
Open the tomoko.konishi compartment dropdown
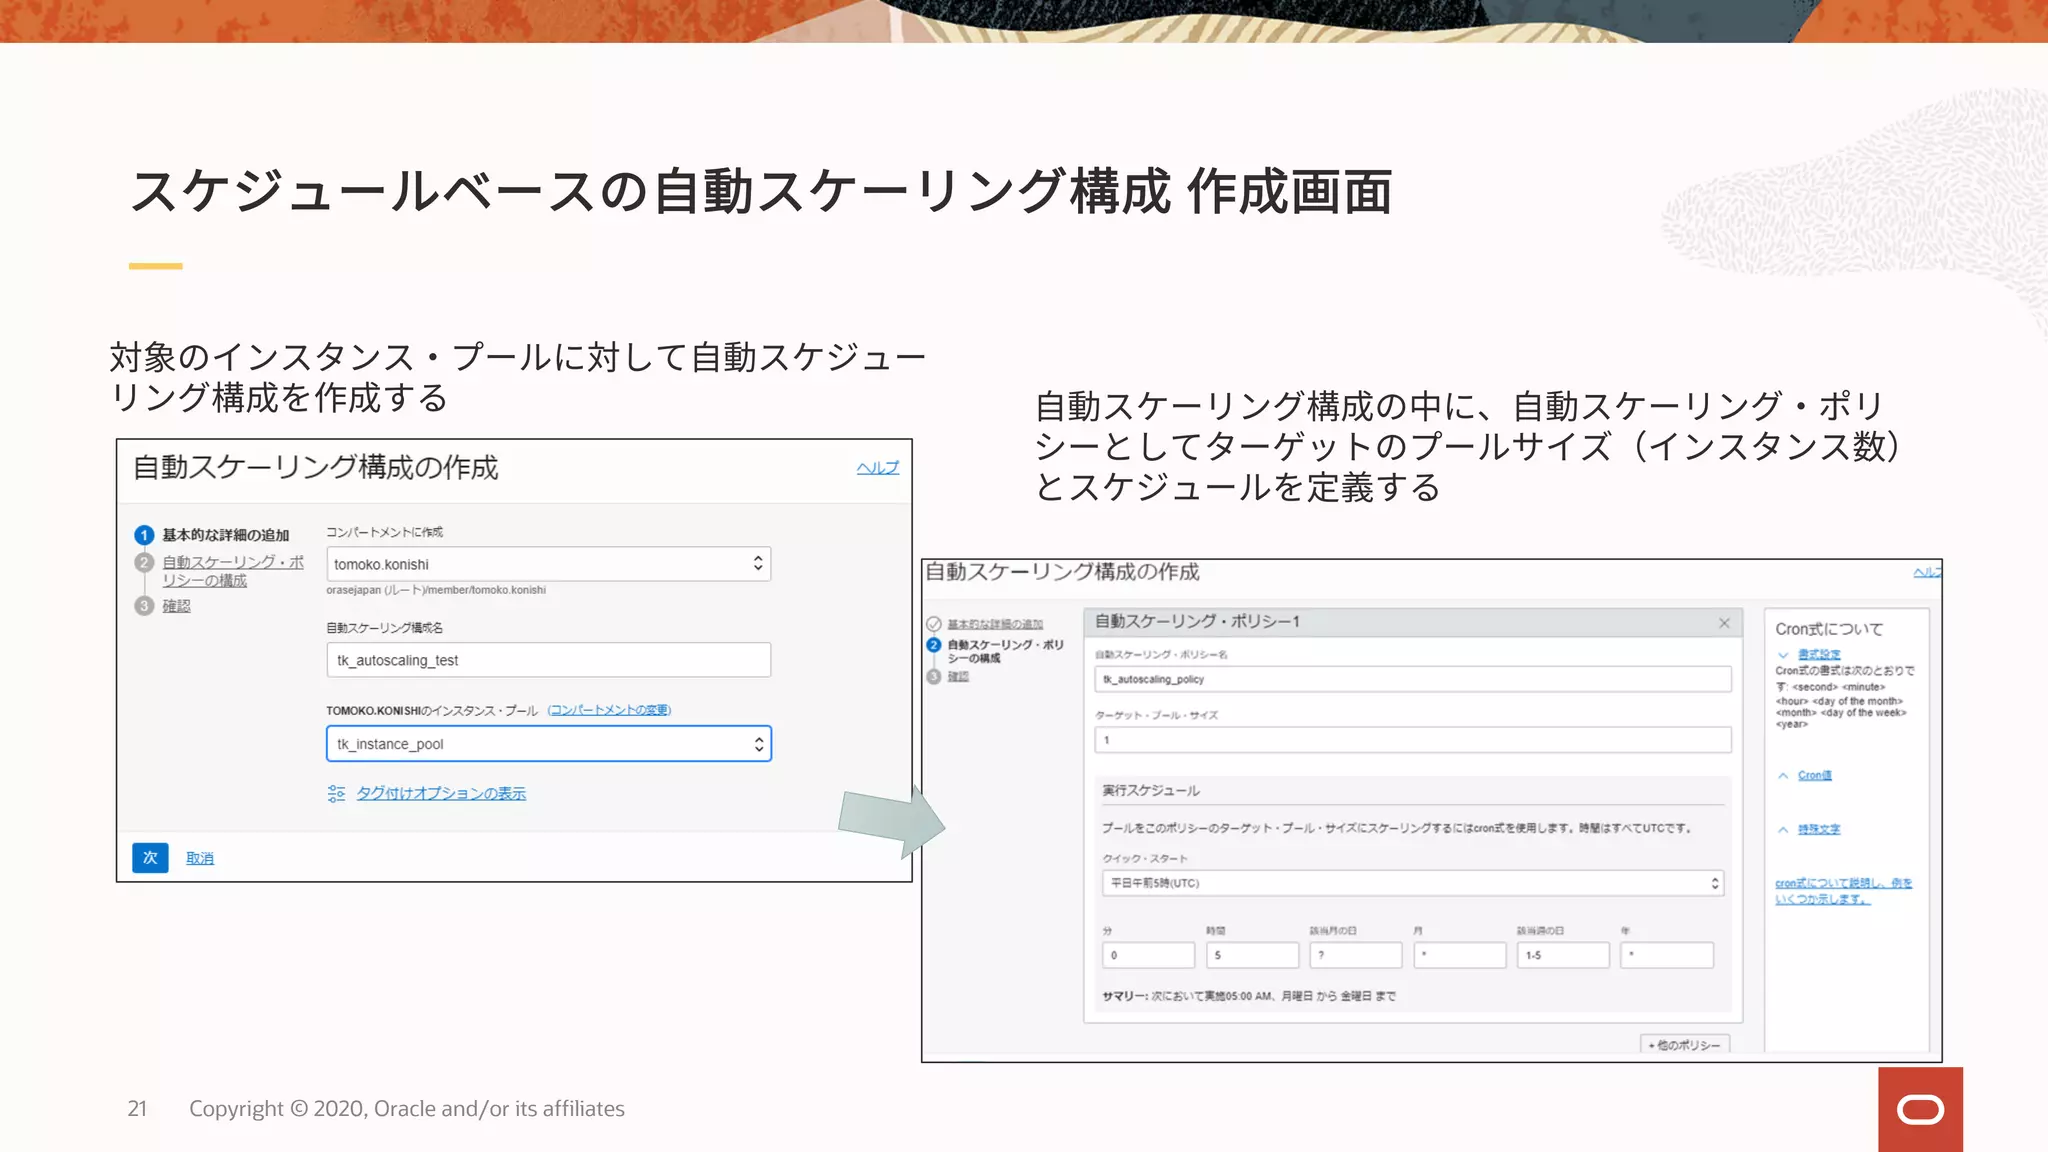548,564
